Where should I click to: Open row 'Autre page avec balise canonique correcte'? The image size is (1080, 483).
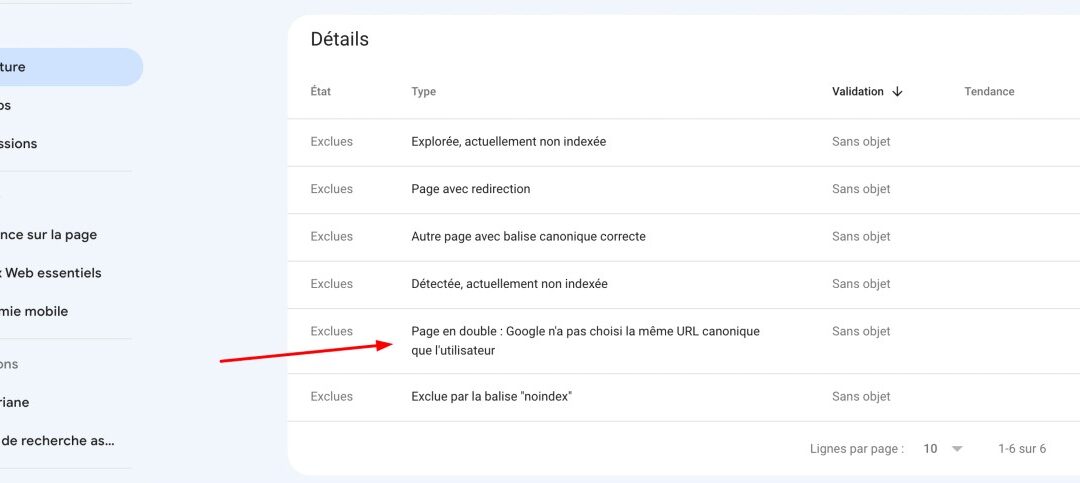click(x=684, y=237)
